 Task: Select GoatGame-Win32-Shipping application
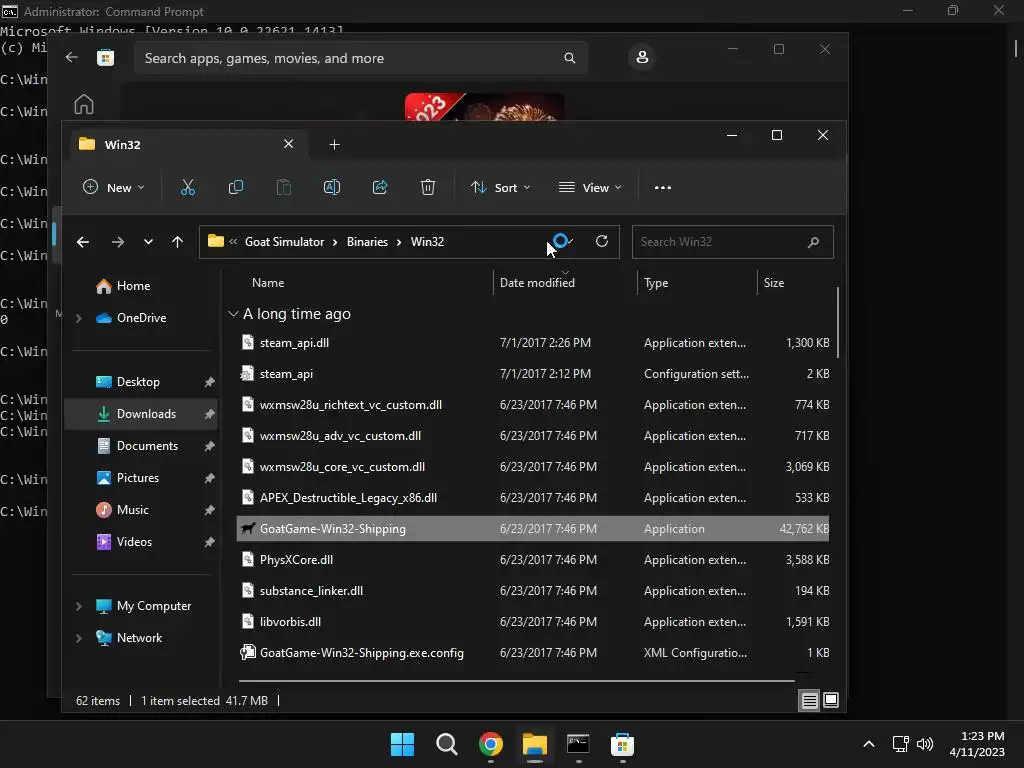[533, 529]
